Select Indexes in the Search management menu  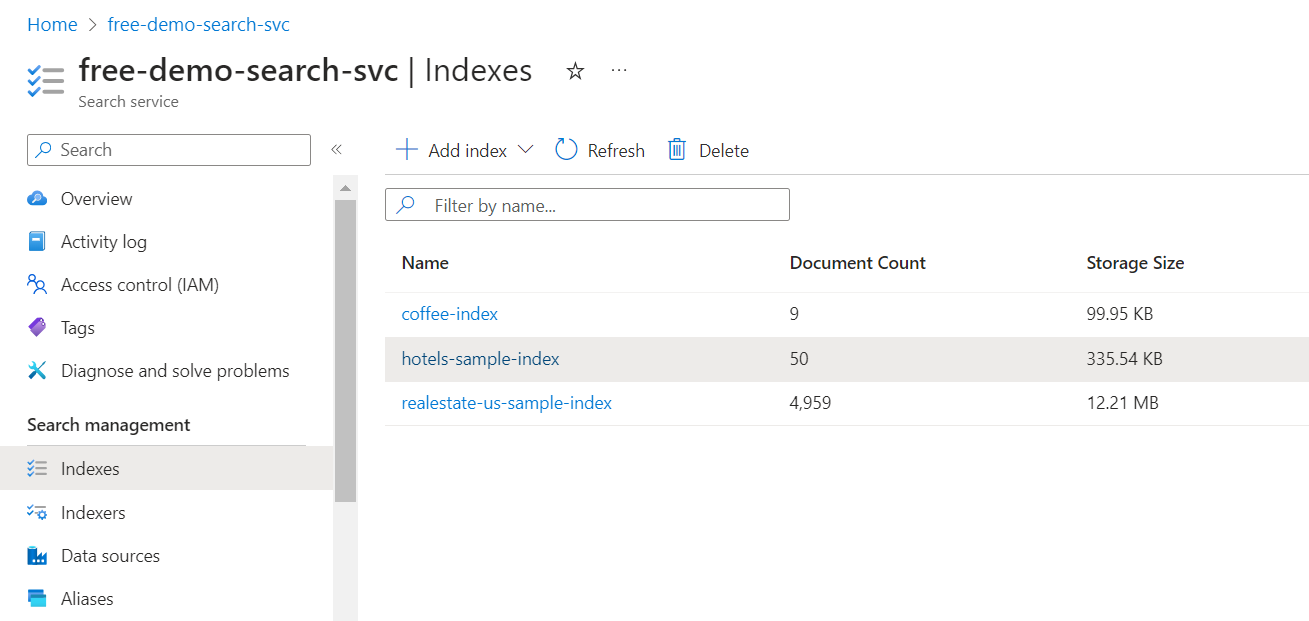point(90,469)
